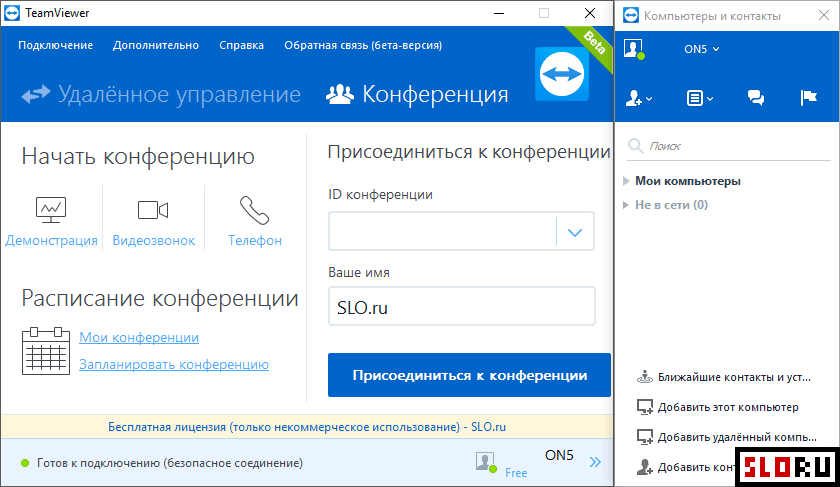Switch to Конференция tab
840x487 pixels.
click(x=417, y=94)
